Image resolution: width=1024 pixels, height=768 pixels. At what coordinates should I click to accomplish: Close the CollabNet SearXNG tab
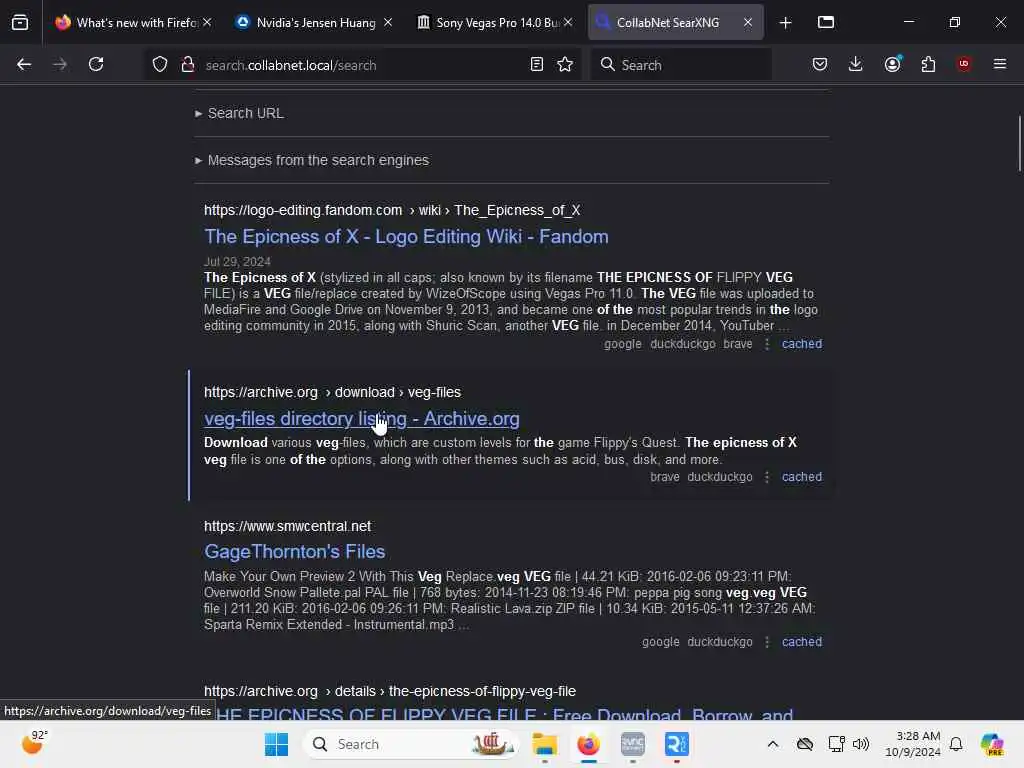748,22
